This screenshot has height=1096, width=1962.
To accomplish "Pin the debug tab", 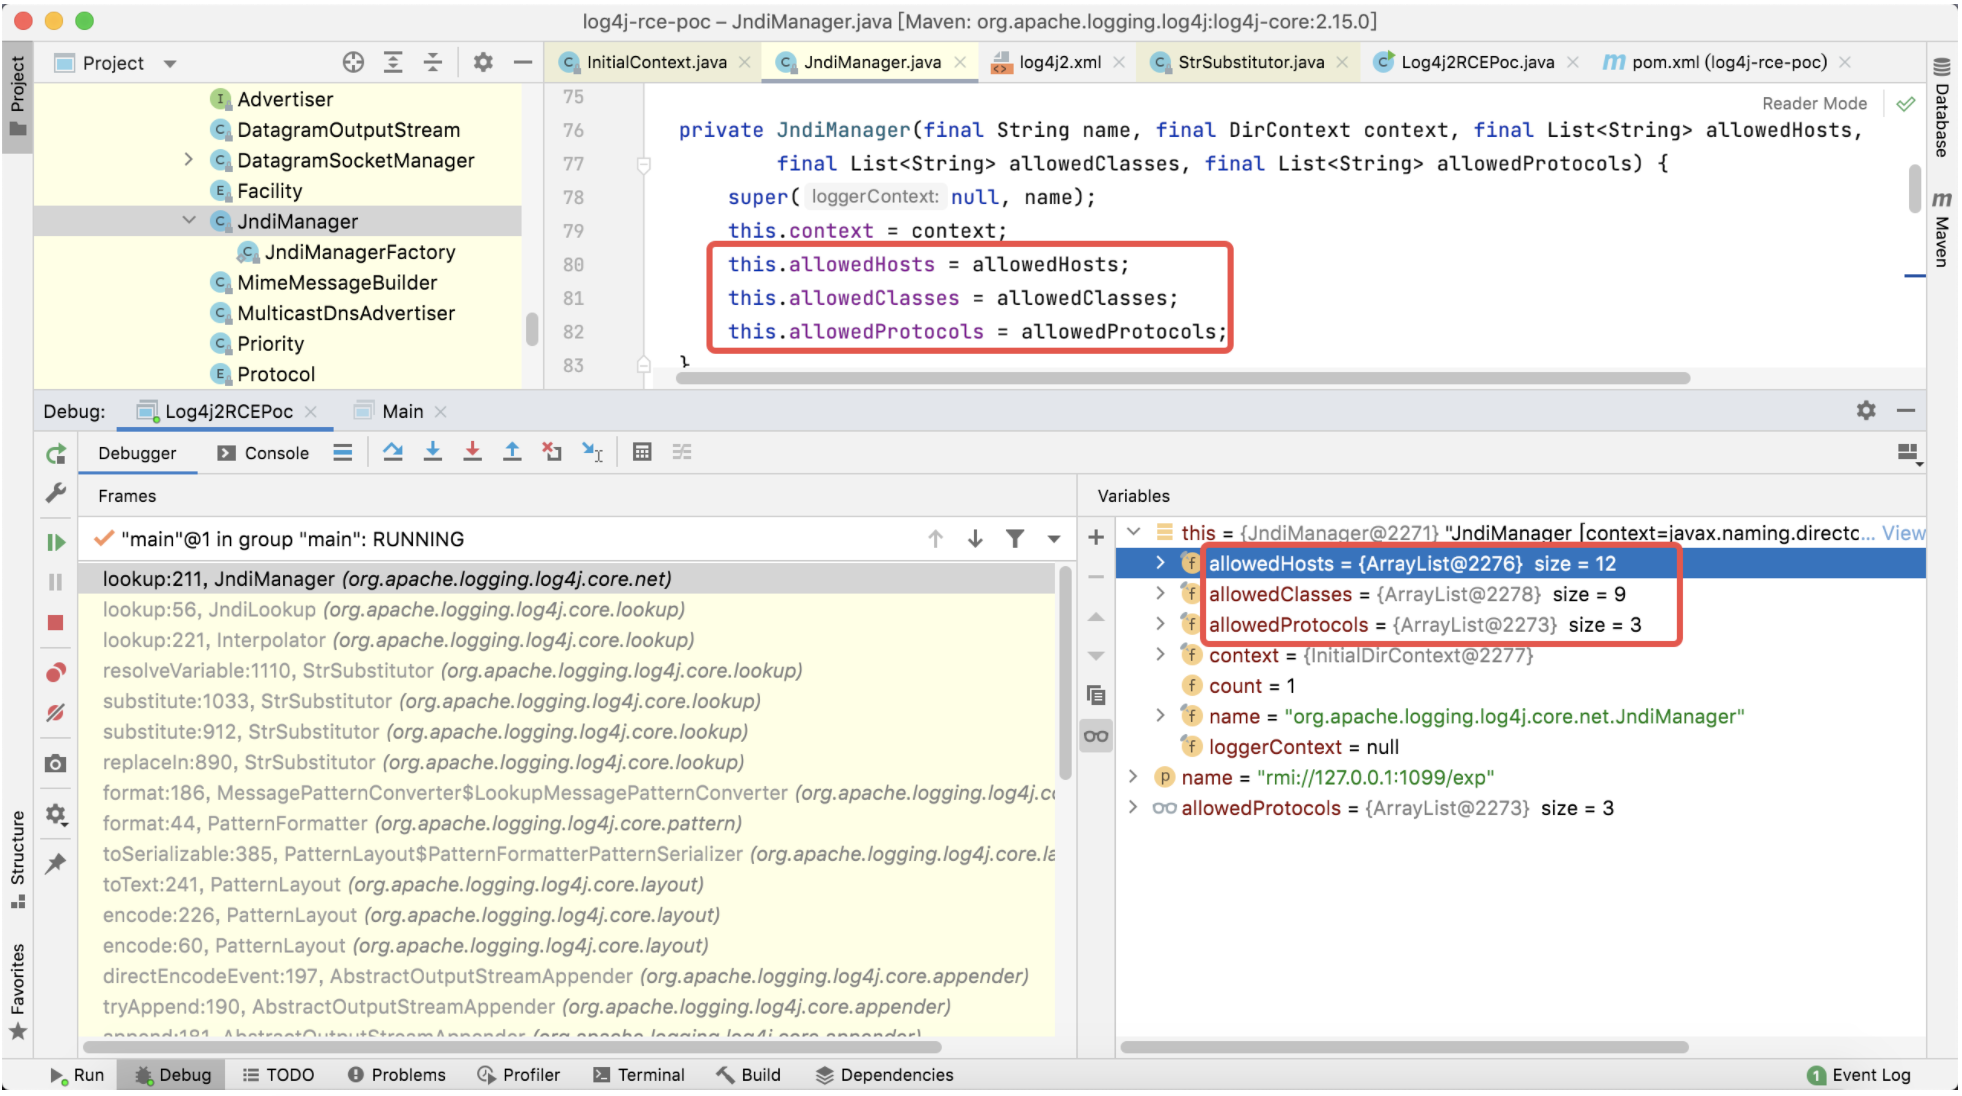I will coord(56,863).
